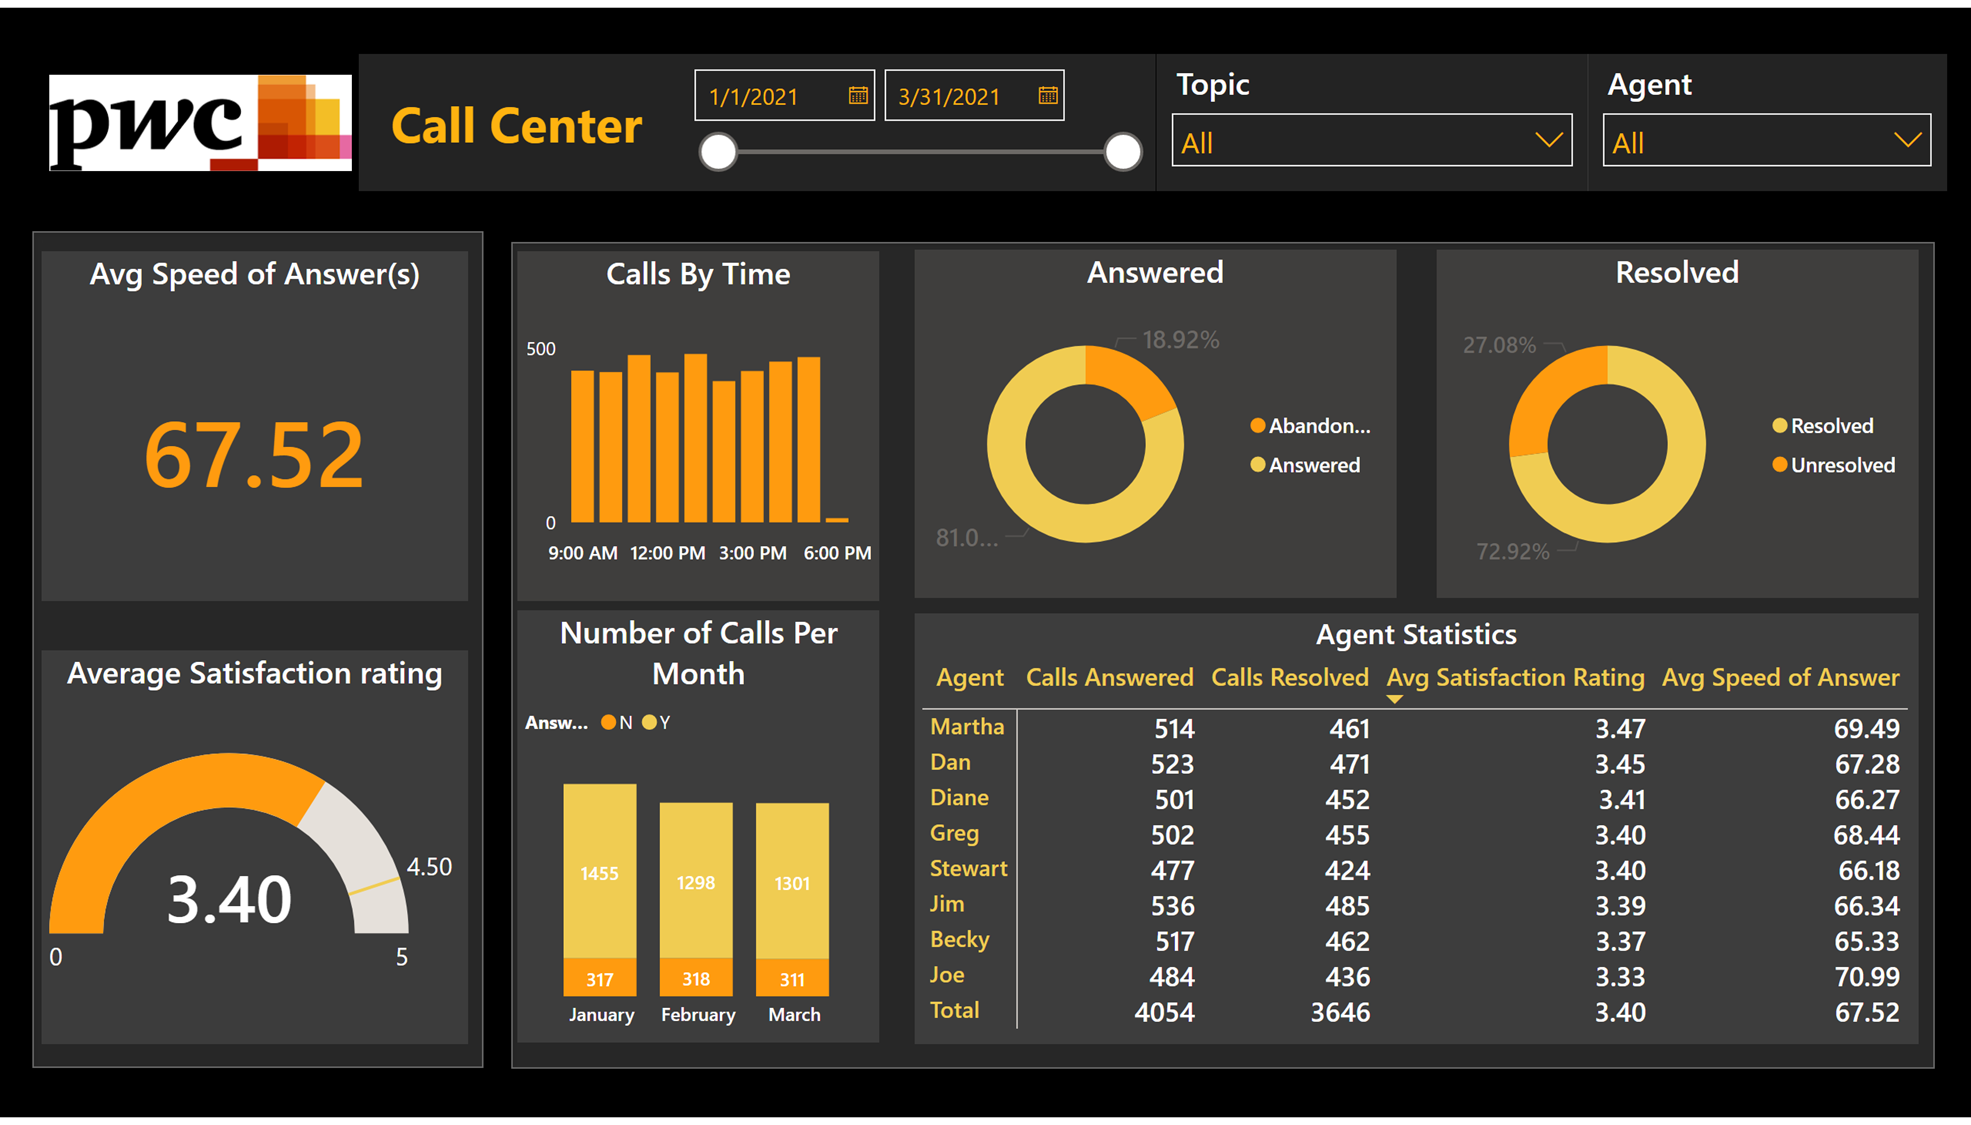Click the left handle of the date range slider
This screenshot has height=1125, width=1971.
pyautogui.click(x=717, y=151)
